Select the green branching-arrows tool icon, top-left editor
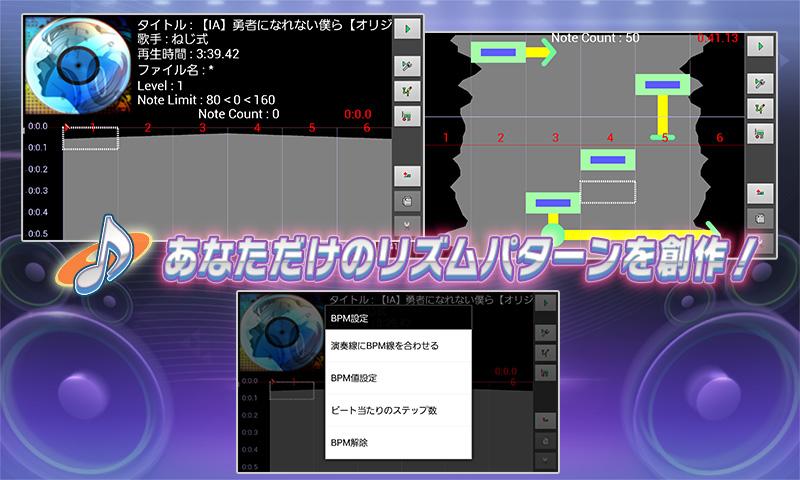Viewport: 800px width, 480px height. [x=407, y=91]
